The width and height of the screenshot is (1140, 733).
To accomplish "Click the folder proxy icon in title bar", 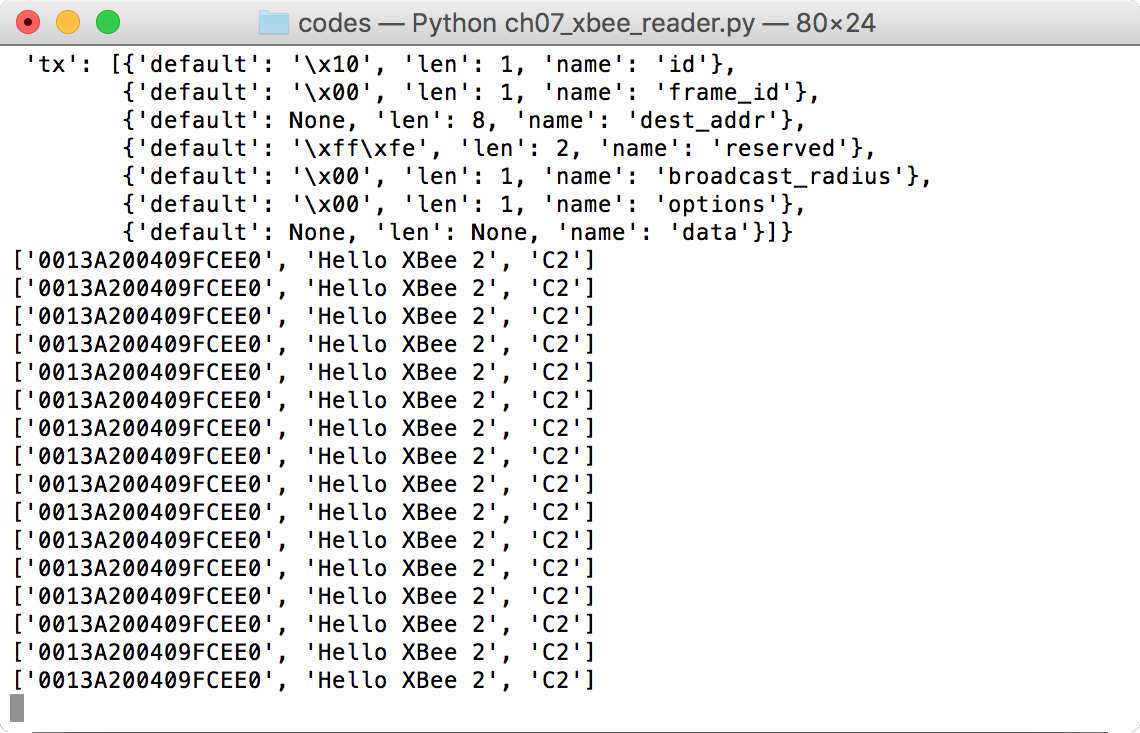I will pyautogui.click(x=274, y=23).
